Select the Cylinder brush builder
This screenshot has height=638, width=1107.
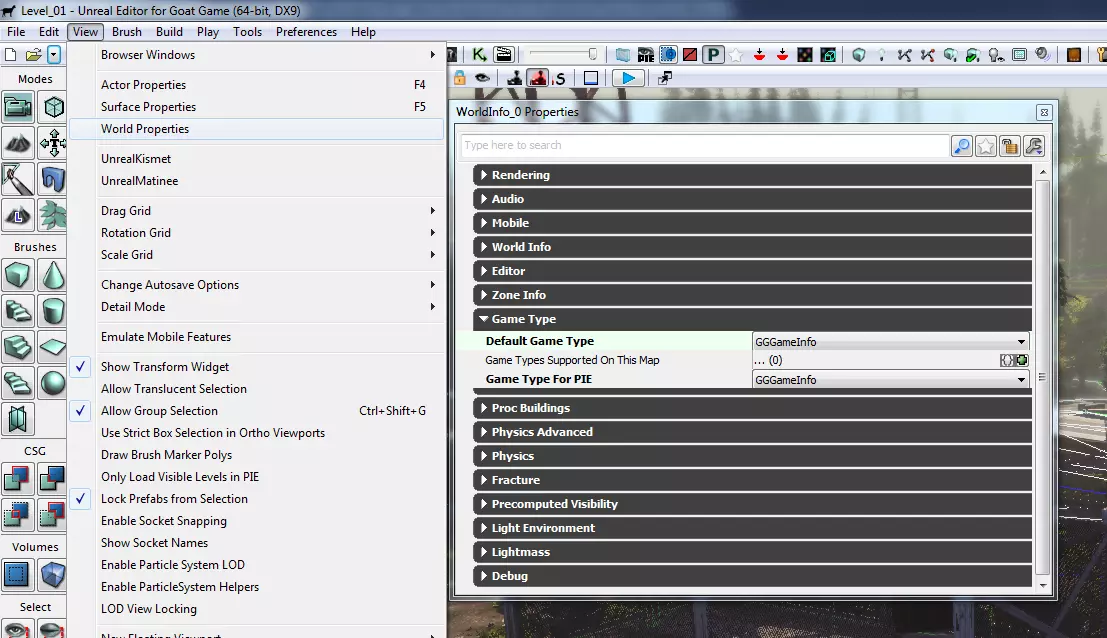click(53, 311)
